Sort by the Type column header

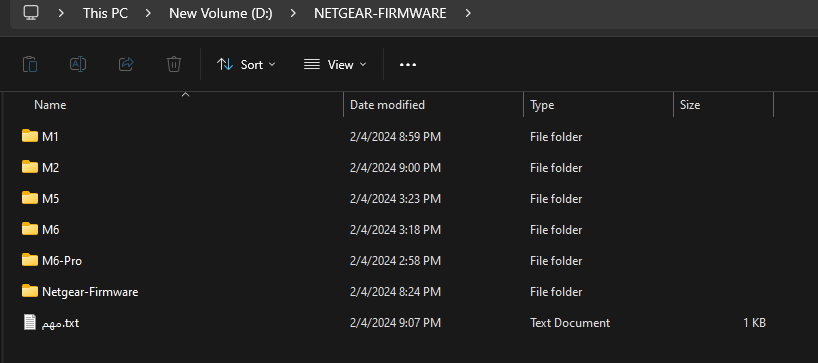[542, 105]
